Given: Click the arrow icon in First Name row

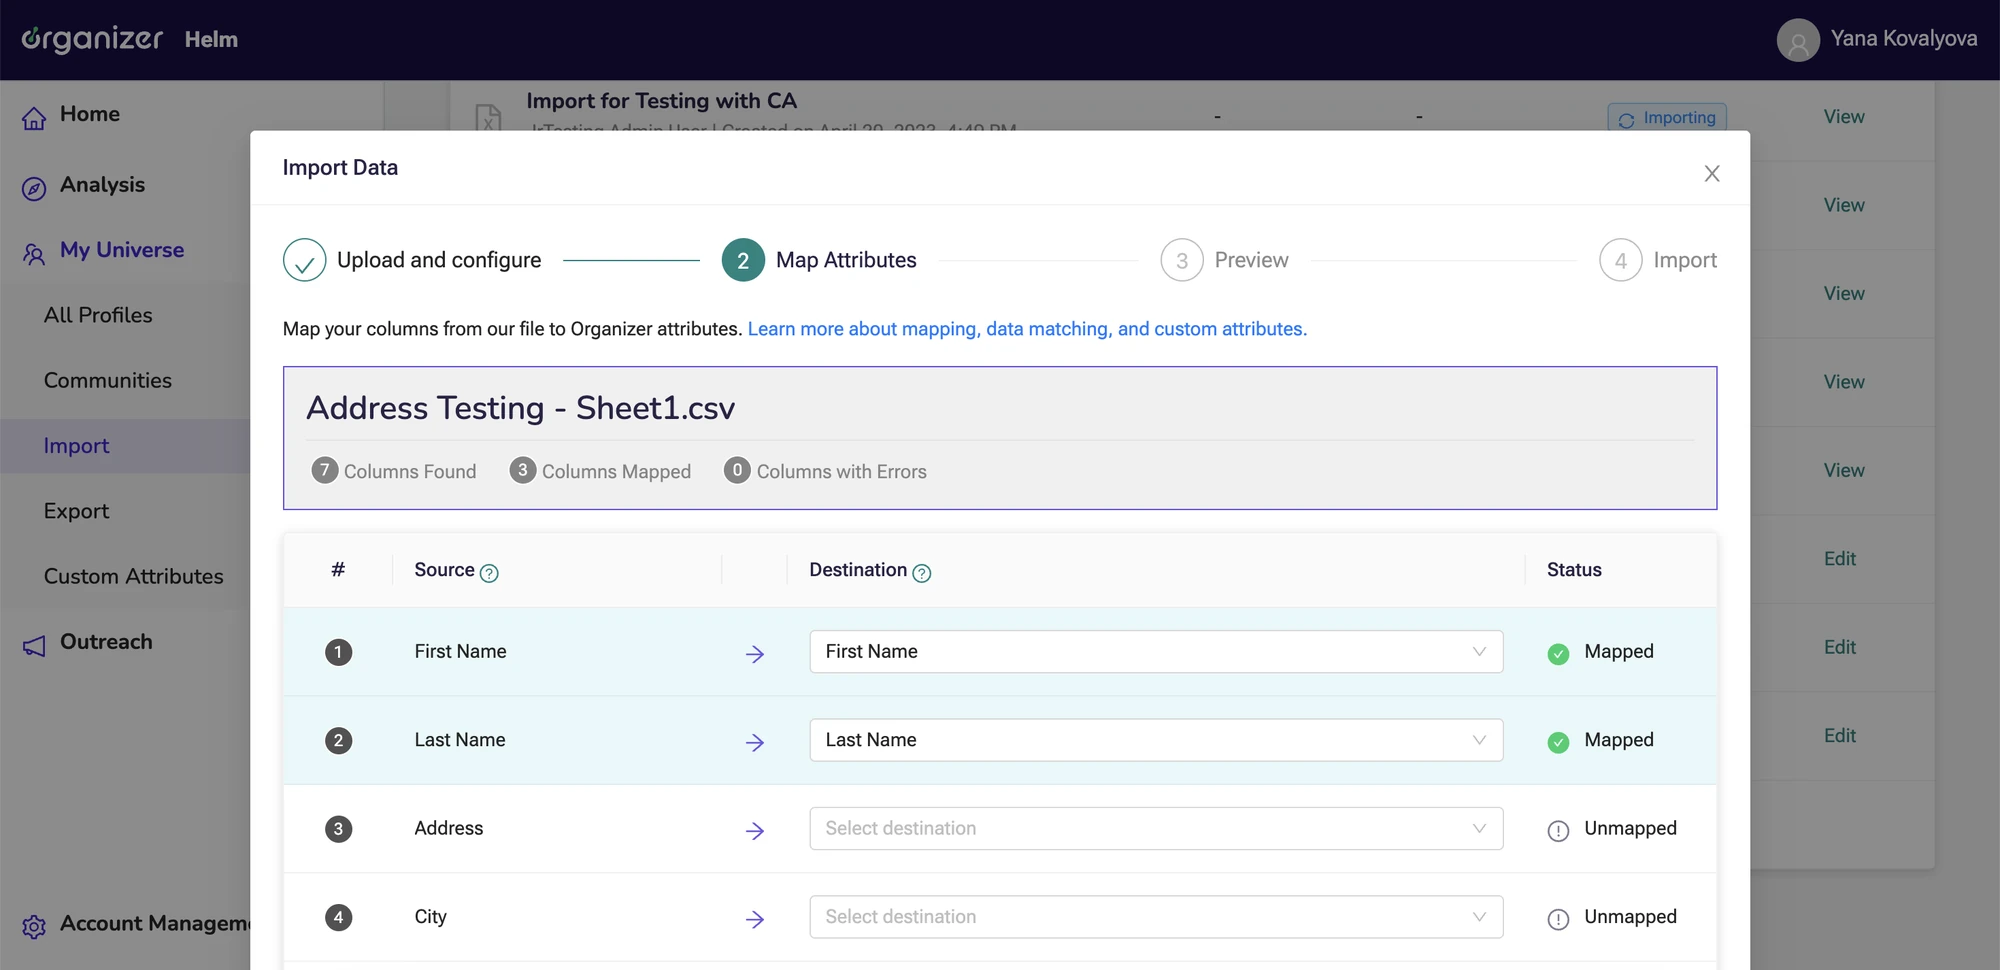Looking at the screenshot, I should tap(755, 654).
